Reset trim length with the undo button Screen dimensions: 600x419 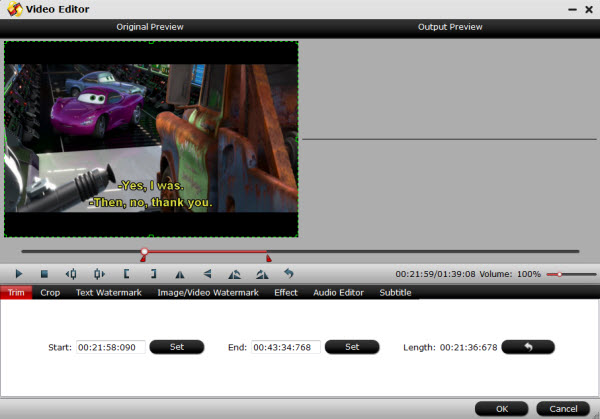(528, 347)
